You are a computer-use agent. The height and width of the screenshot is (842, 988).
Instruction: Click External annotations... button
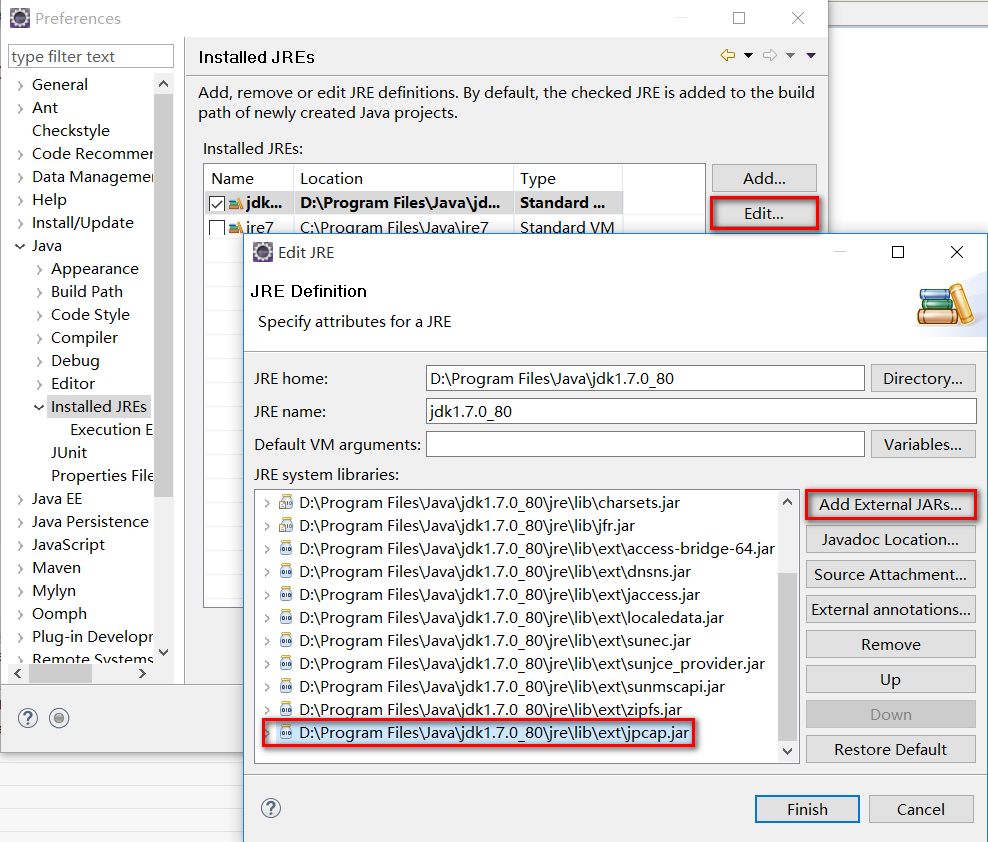pyautogui.click(x=890, y=609)
